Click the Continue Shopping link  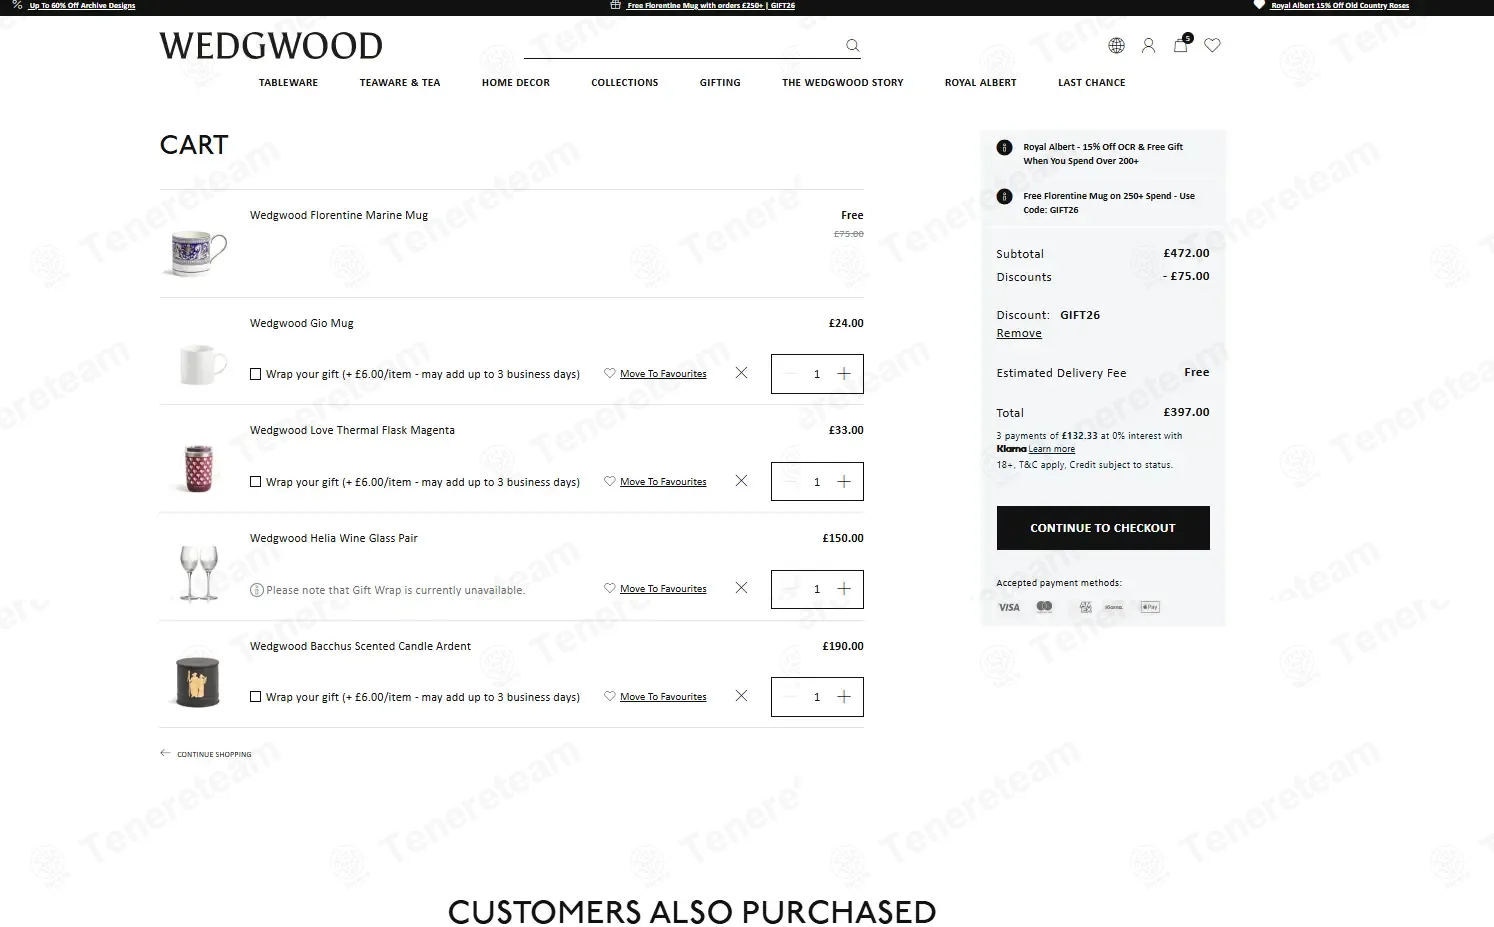(x=214, y=754)
